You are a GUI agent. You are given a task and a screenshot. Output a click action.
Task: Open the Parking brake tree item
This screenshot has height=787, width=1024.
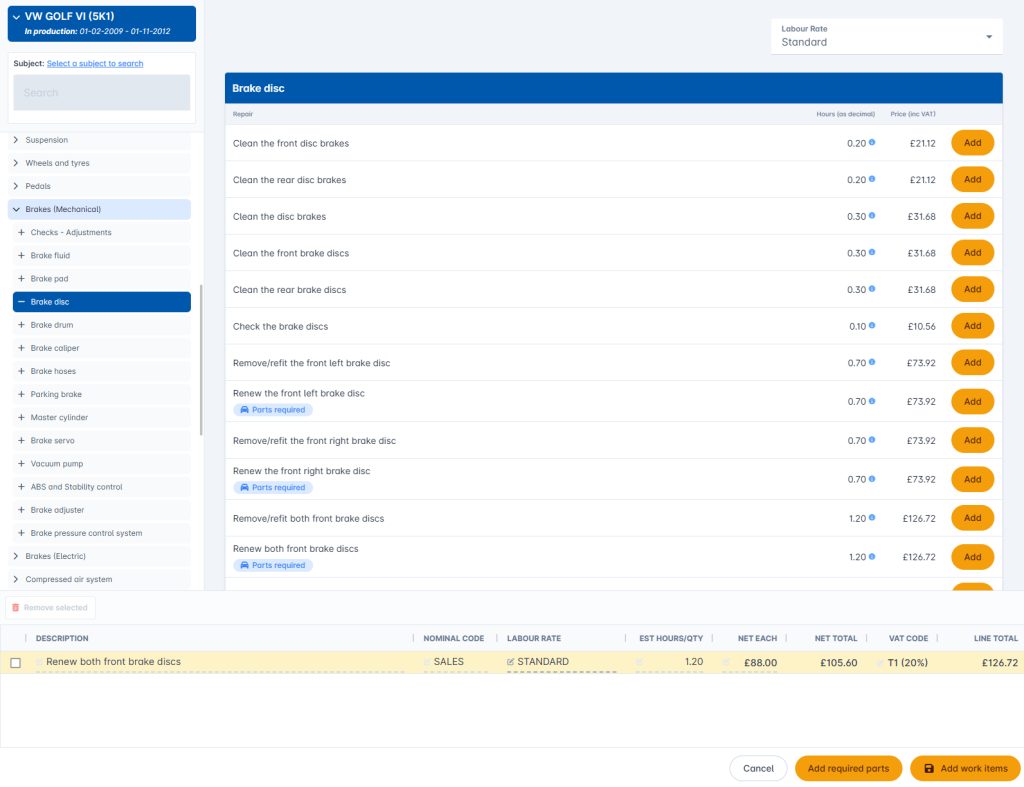coord(59,394)
